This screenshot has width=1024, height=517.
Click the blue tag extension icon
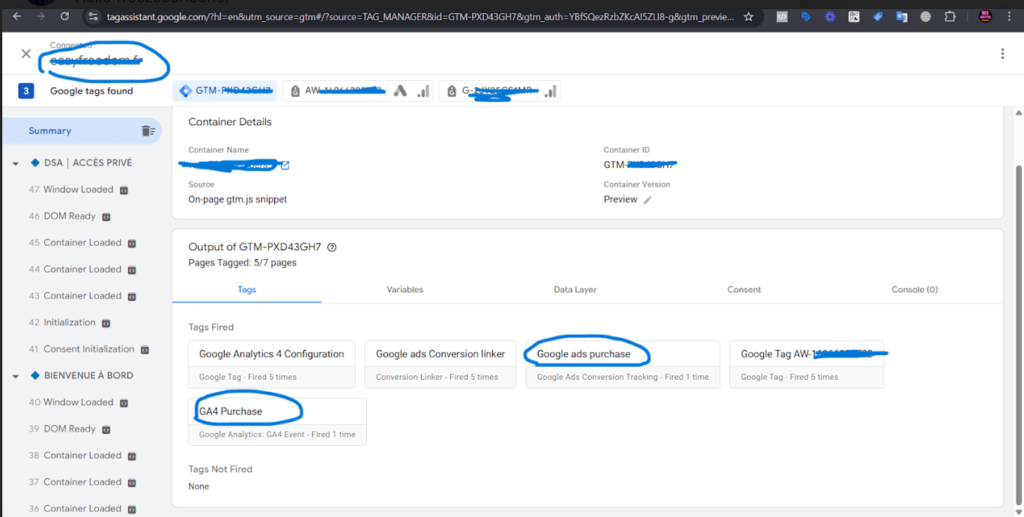806,17
